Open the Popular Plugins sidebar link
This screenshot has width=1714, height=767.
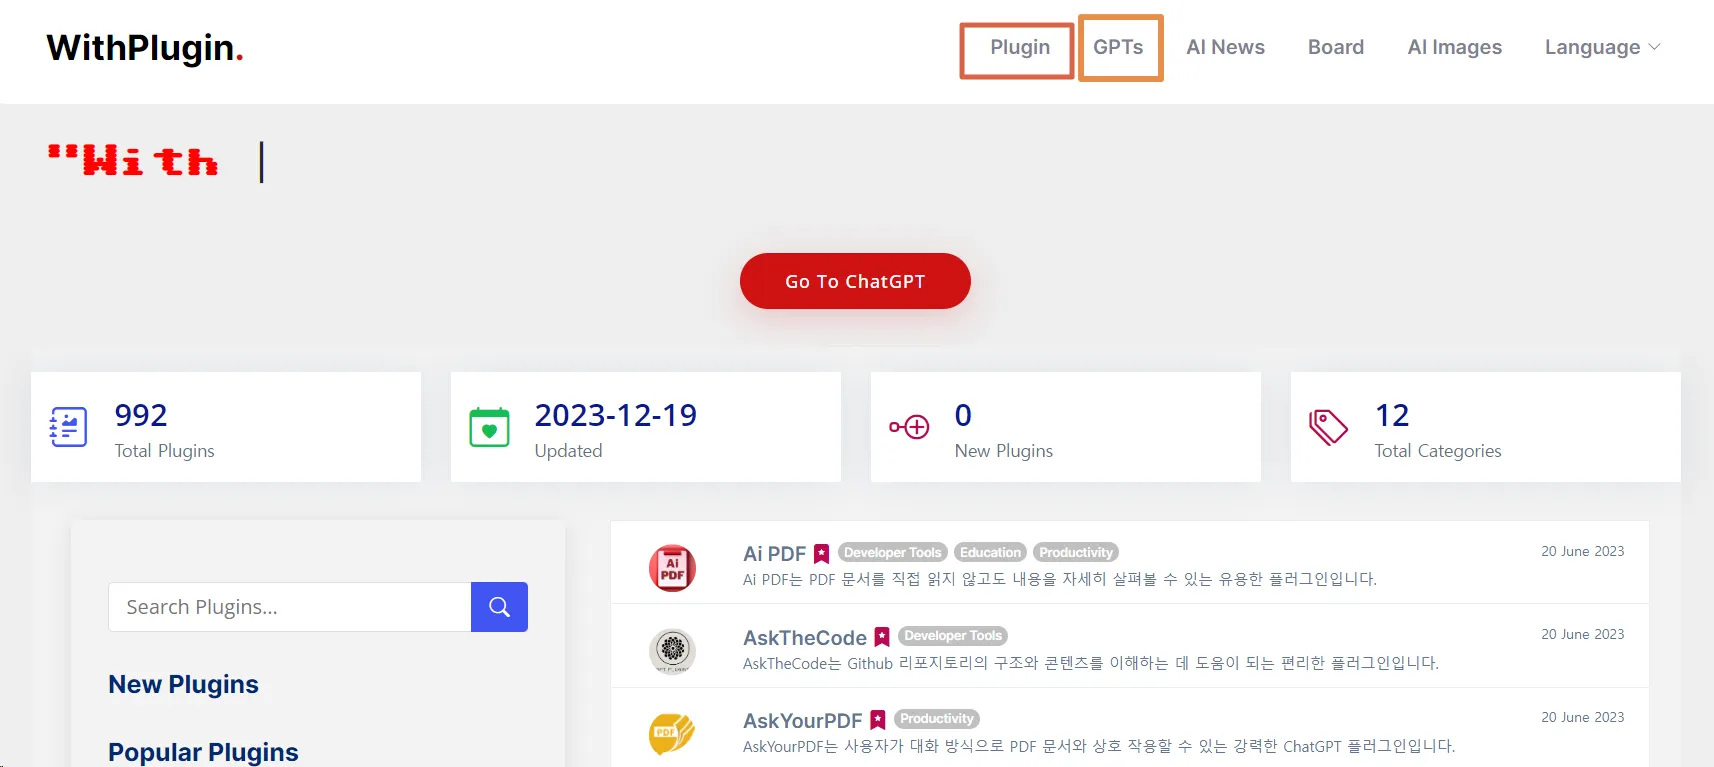click(x=203, y=752)
